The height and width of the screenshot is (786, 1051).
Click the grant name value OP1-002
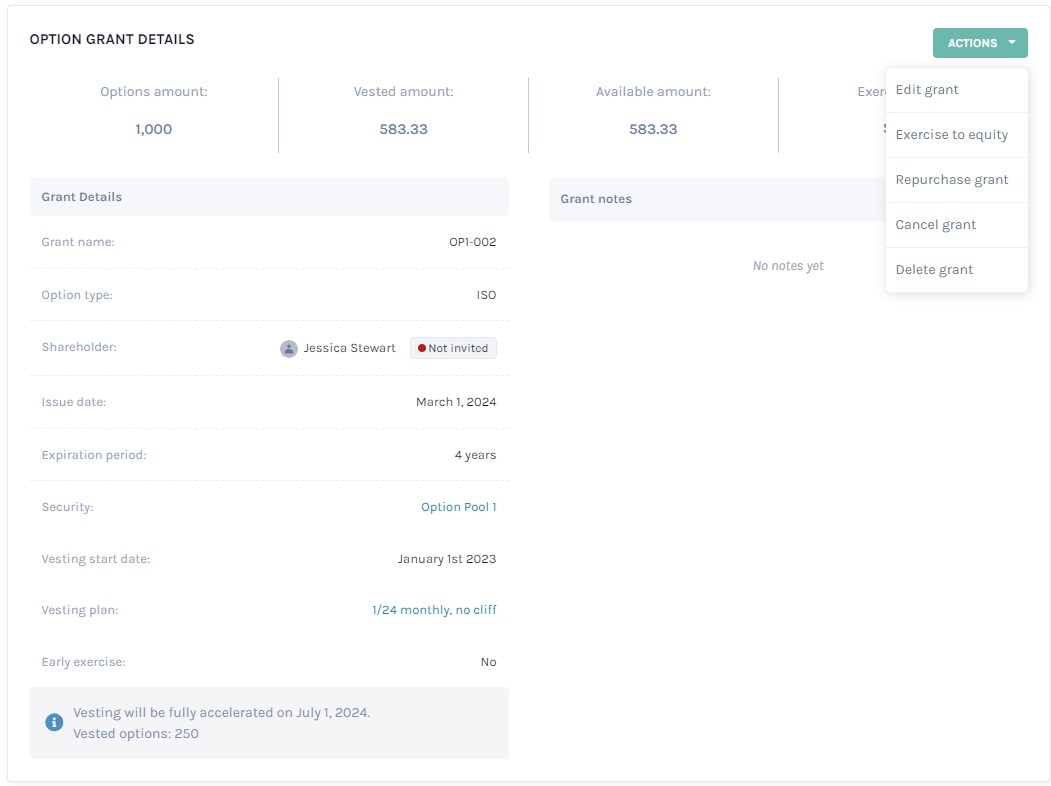point(473,242)
